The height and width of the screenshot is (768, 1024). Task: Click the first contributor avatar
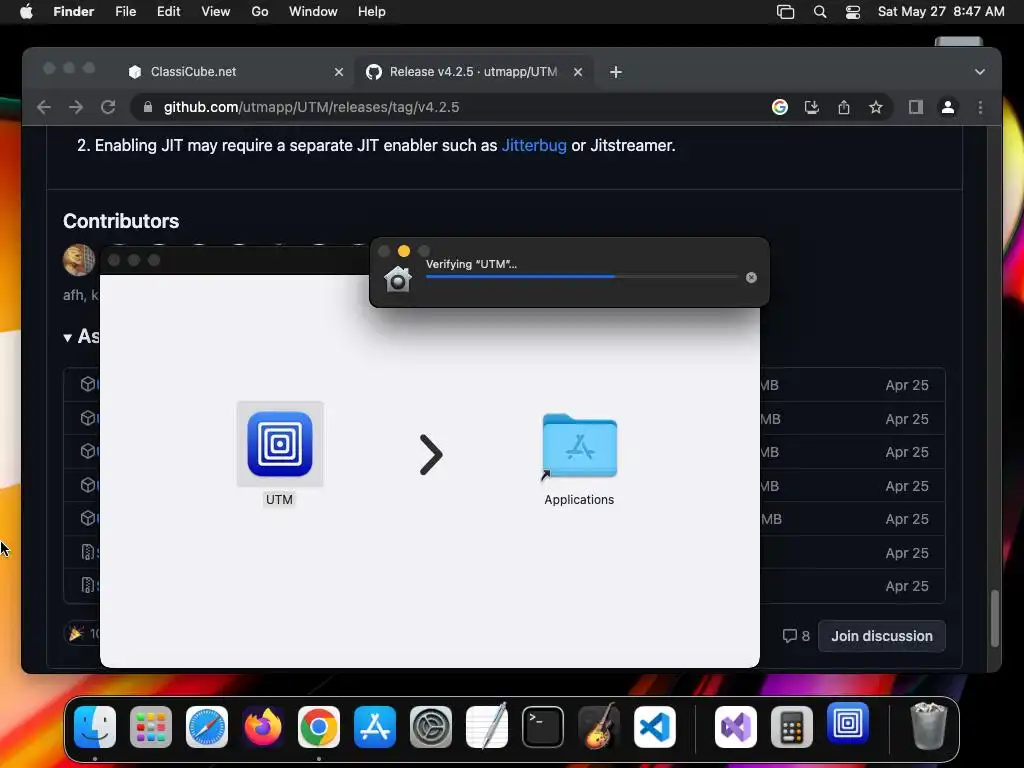(x=78, y=260)
